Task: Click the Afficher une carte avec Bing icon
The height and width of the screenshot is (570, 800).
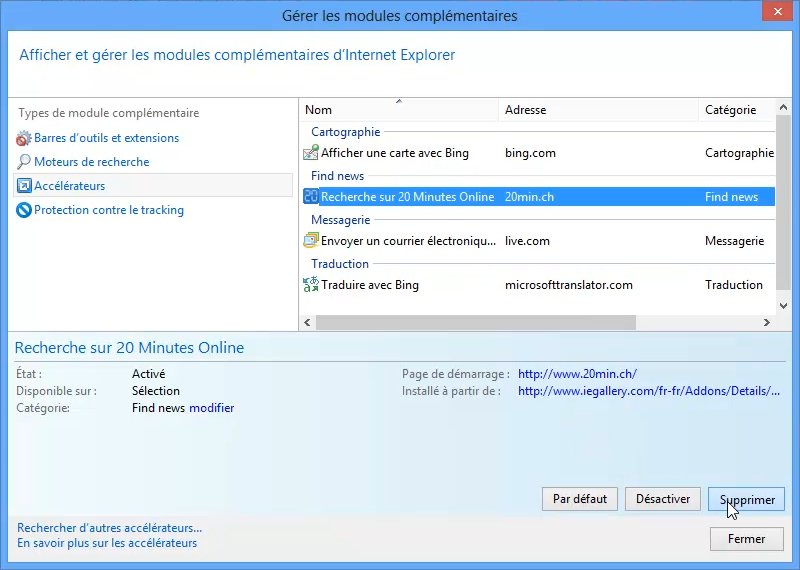Action: coord(310,153)
